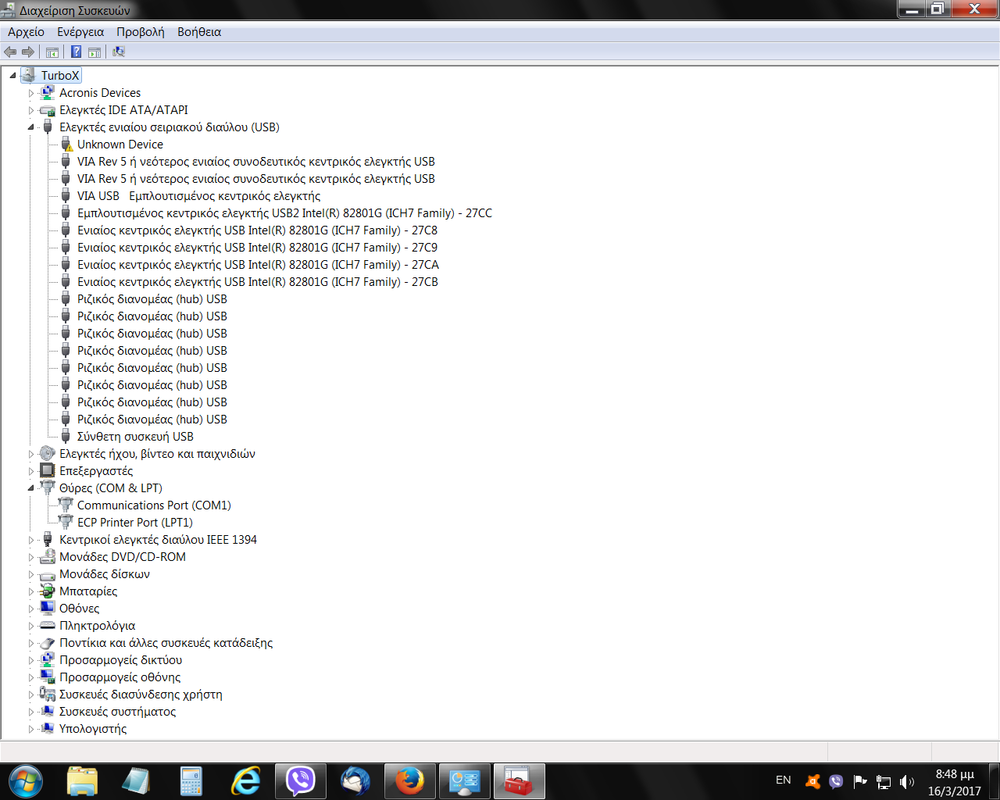Open the Προβολή menu
This screenshot has width=1000, height=800.
140,32
